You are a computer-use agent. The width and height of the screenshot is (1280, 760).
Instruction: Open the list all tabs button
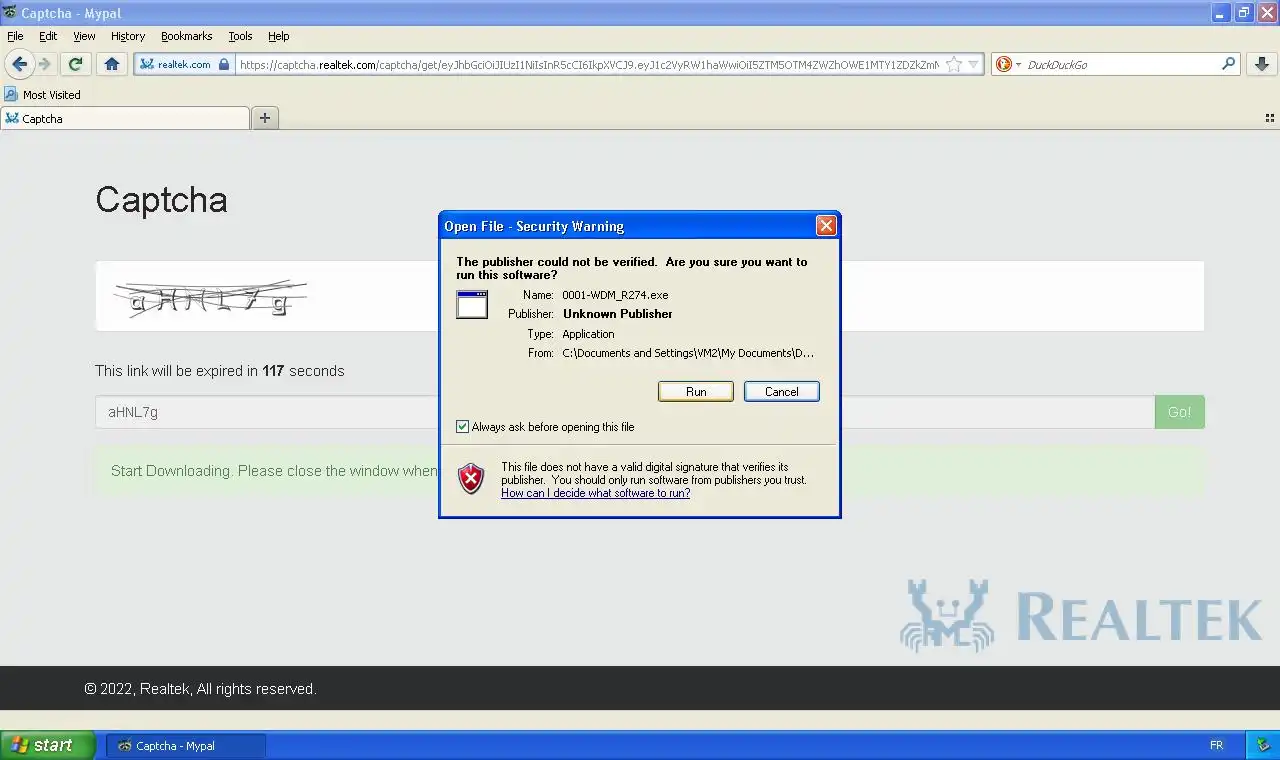coord(1270,118)
